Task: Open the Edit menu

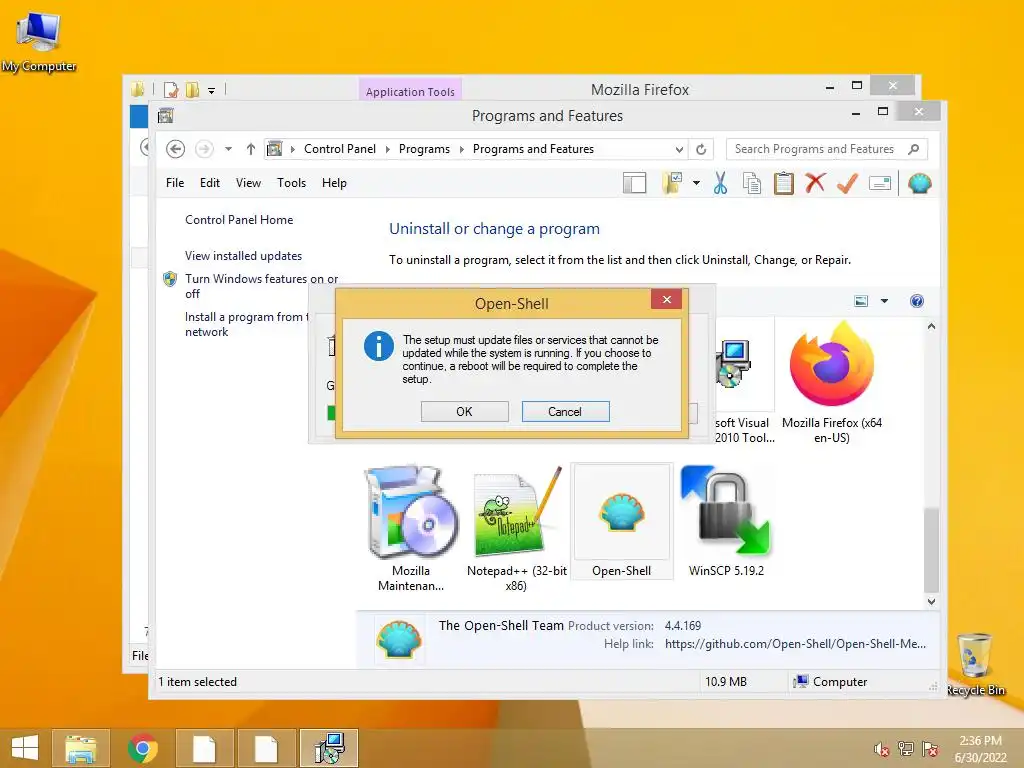Action: click(x=210, y=183)
